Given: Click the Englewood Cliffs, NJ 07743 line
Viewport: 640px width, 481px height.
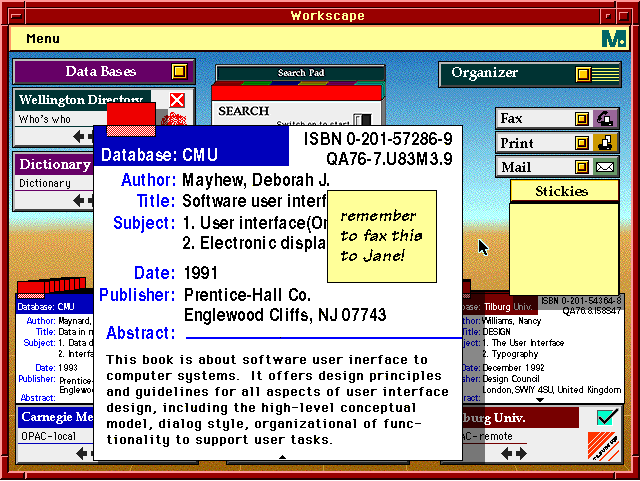Looking at the screenshot, I should [x=285, y=315].
